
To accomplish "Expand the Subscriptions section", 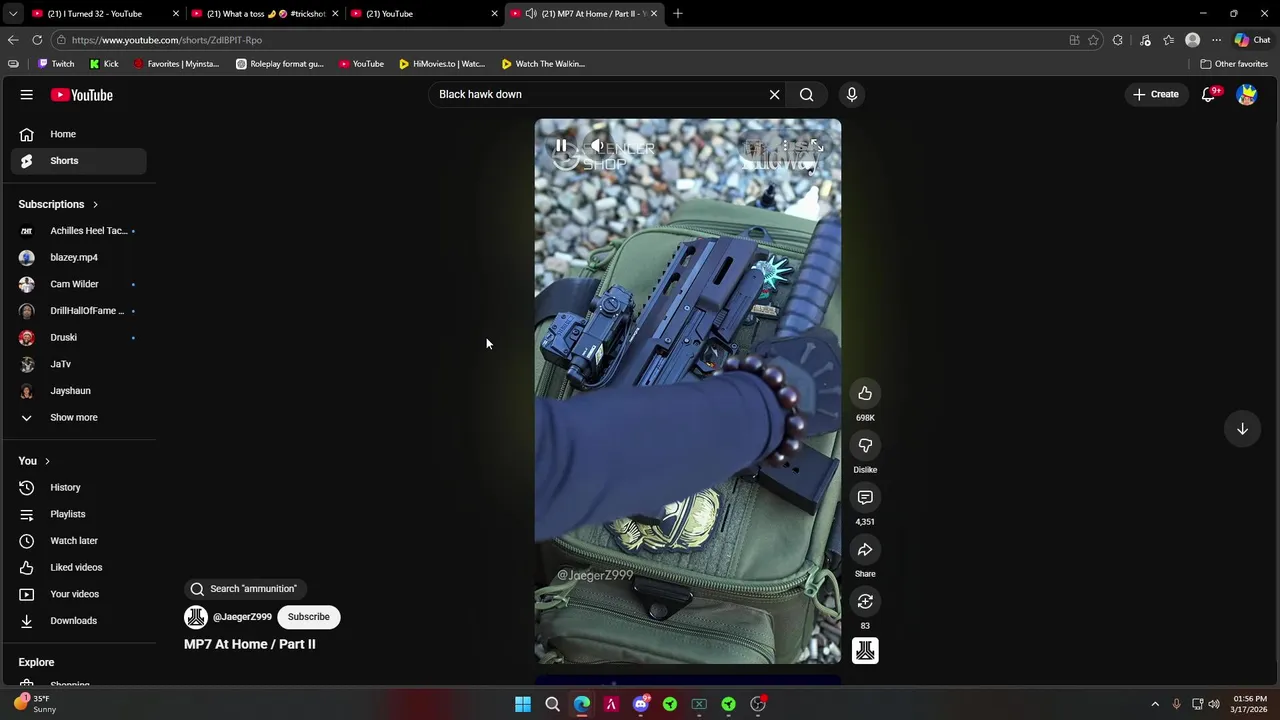I will (58, 204).
